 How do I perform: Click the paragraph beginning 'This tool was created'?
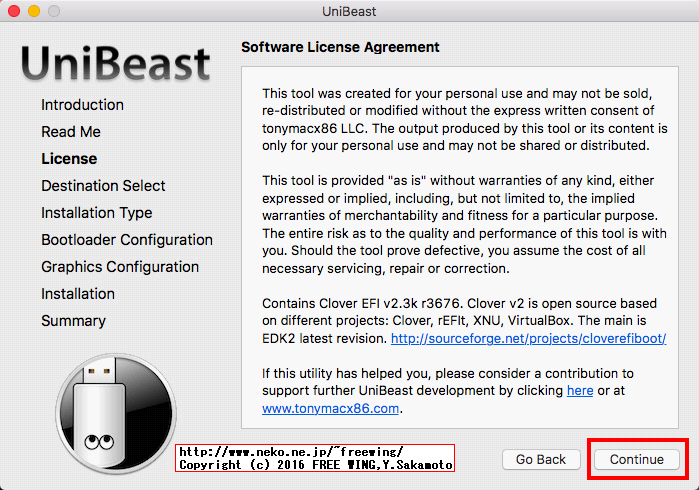click(x=465, y=119)
